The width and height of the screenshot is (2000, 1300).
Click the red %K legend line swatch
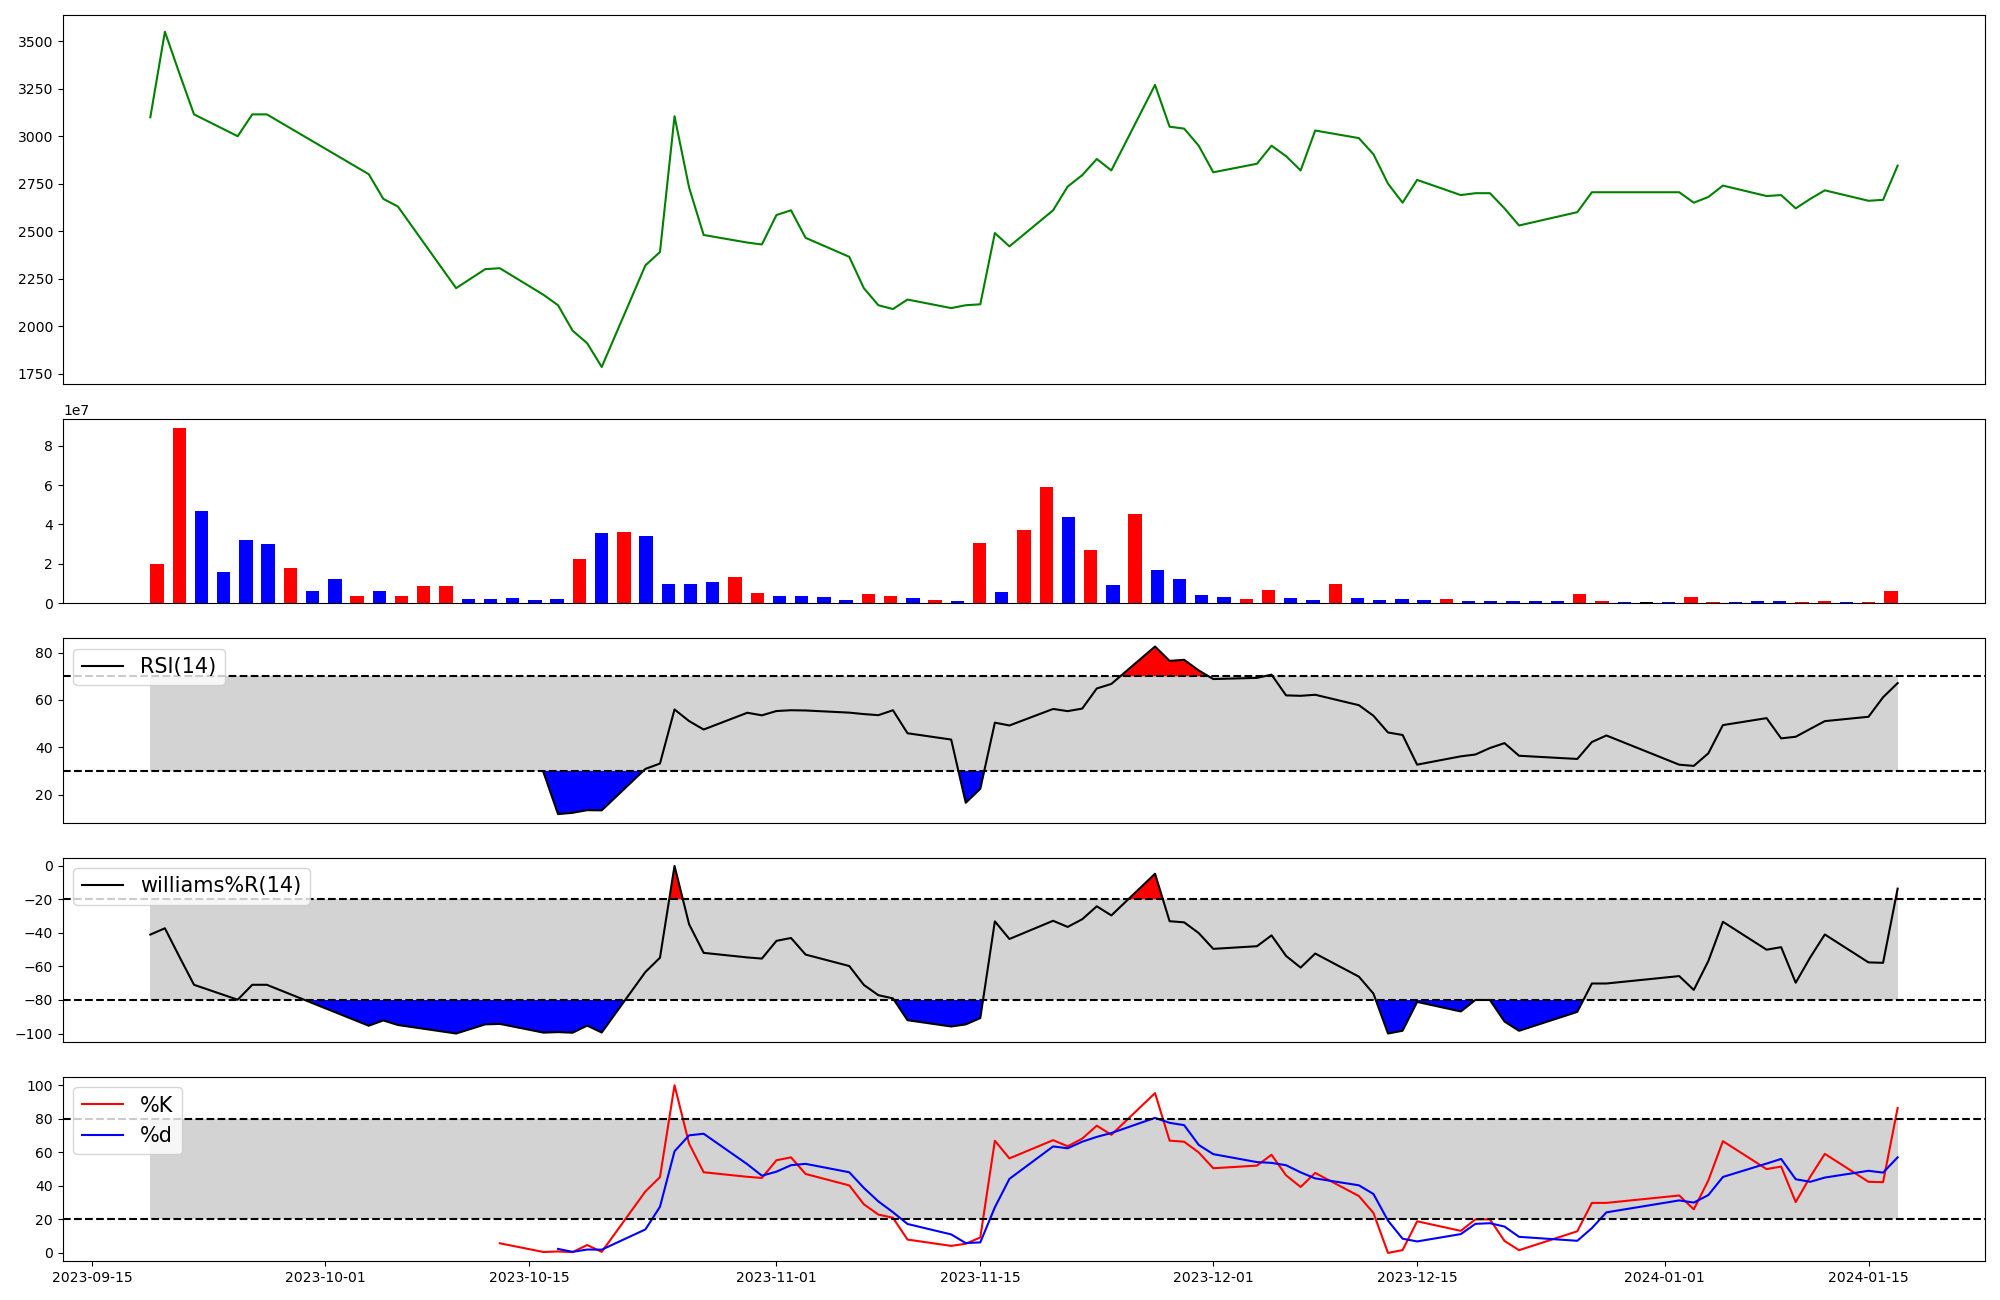[102, 1105]
